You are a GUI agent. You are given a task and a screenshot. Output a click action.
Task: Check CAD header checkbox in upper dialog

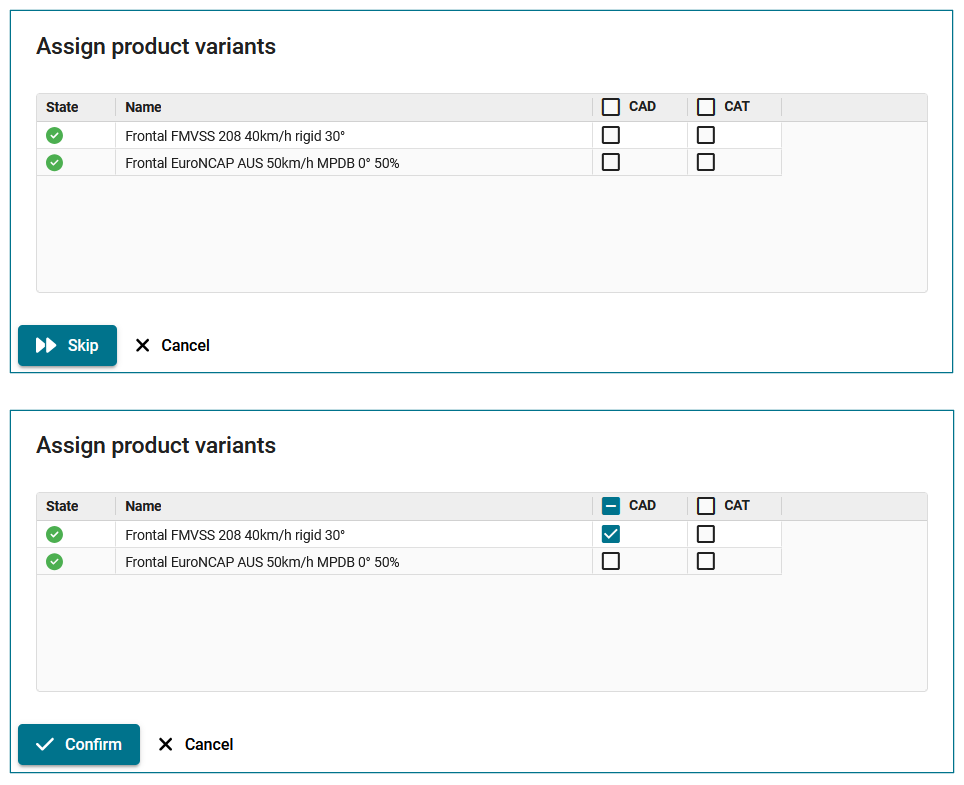[x=610, y=107]
